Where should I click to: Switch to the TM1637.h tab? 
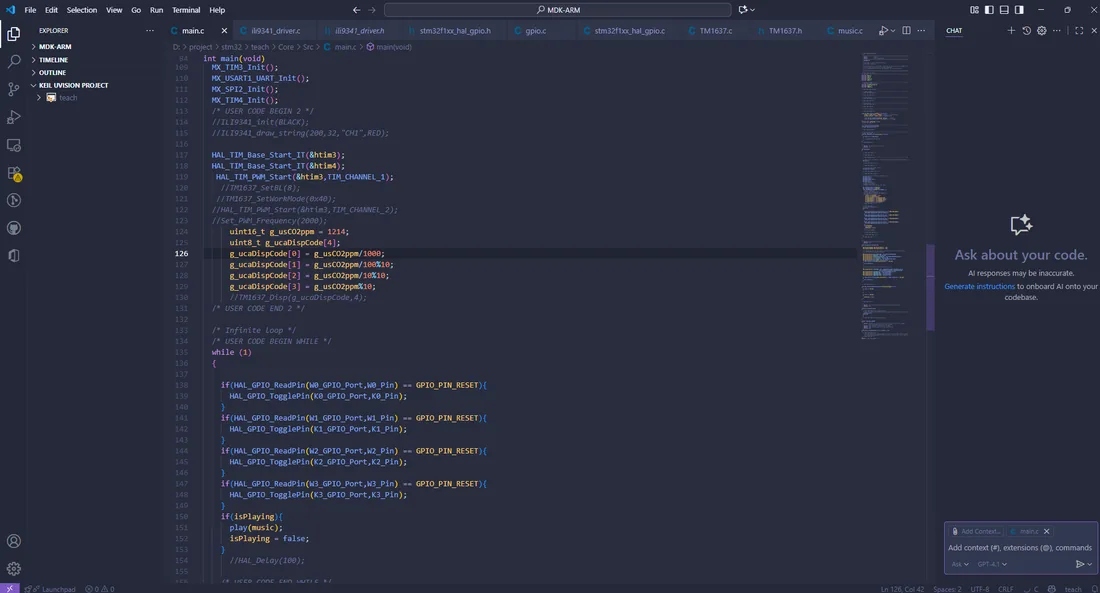point(784,30)
